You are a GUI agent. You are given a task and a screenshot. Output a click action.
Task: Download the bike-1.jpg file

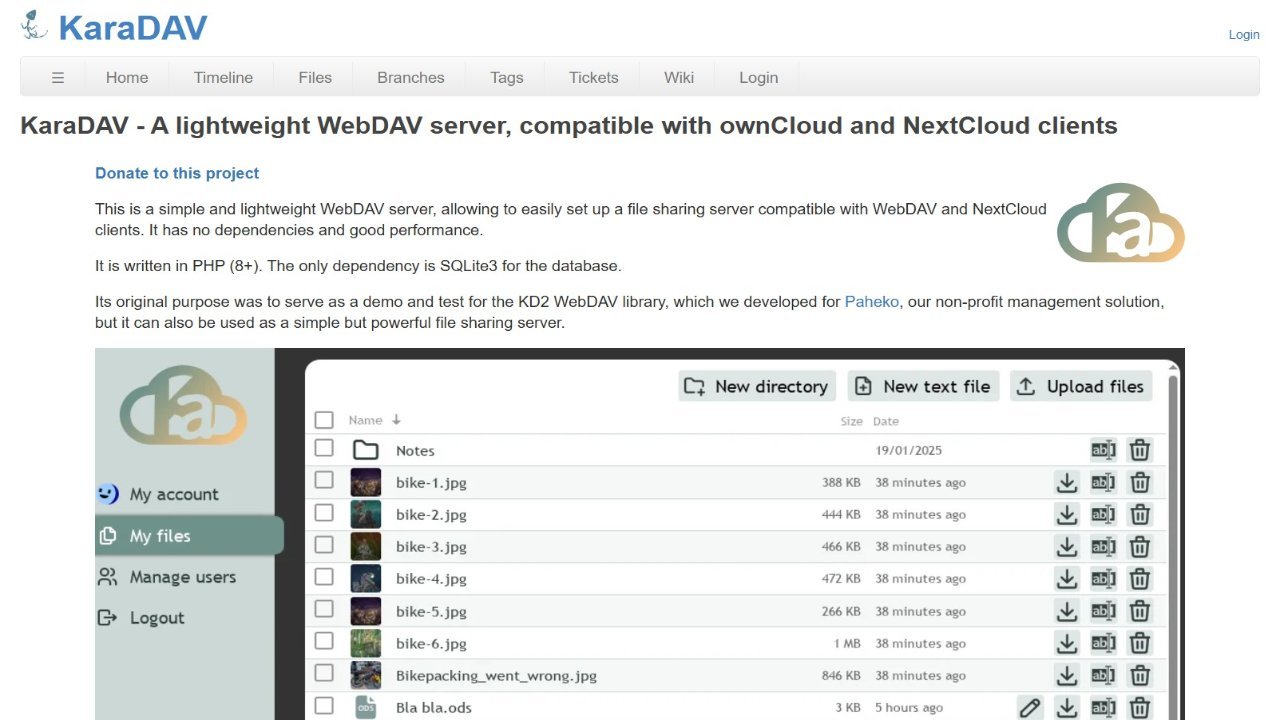coord(1067,483)
